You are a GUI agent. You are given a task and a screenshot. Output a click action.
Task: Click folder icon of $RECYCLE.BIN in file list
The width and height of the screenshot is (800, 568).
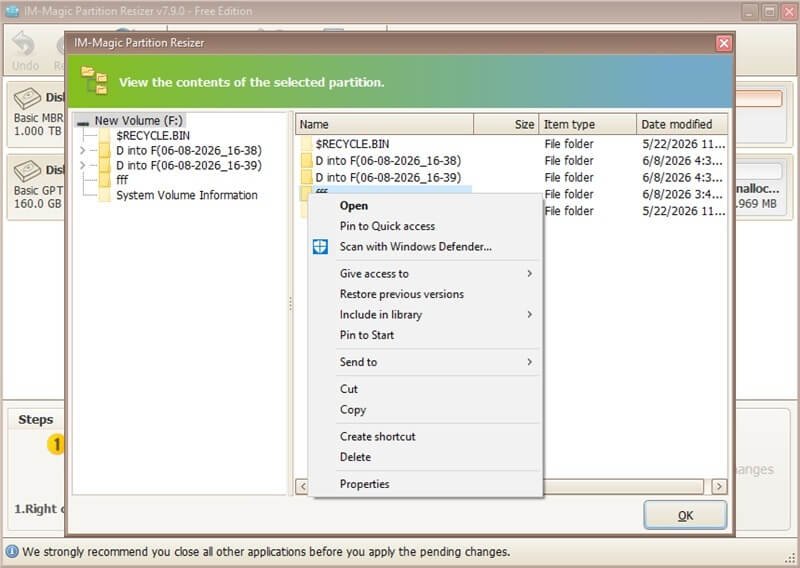pyautogui.click(x=306, y=144)
